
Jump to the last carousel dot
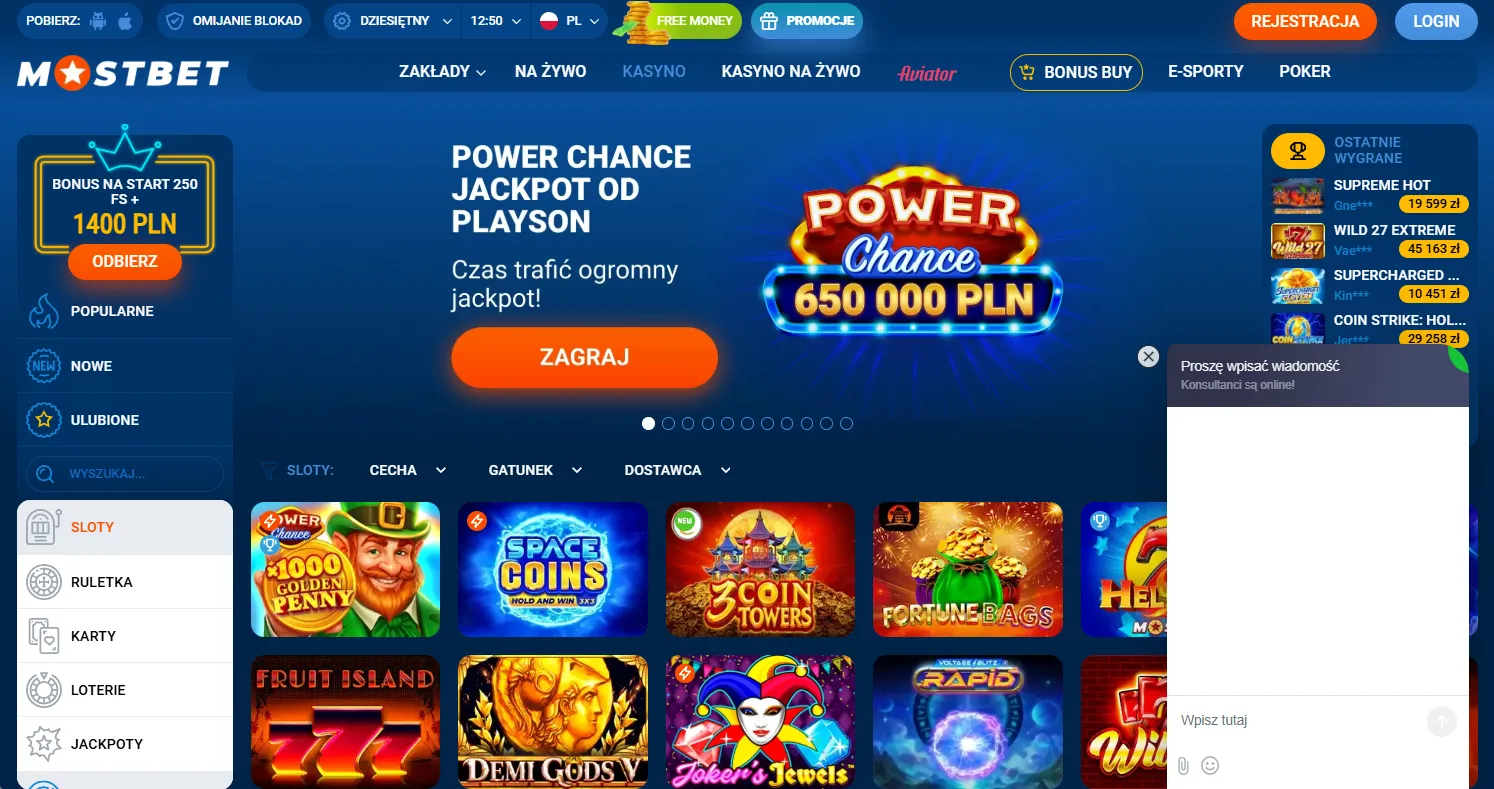(846, 424)
